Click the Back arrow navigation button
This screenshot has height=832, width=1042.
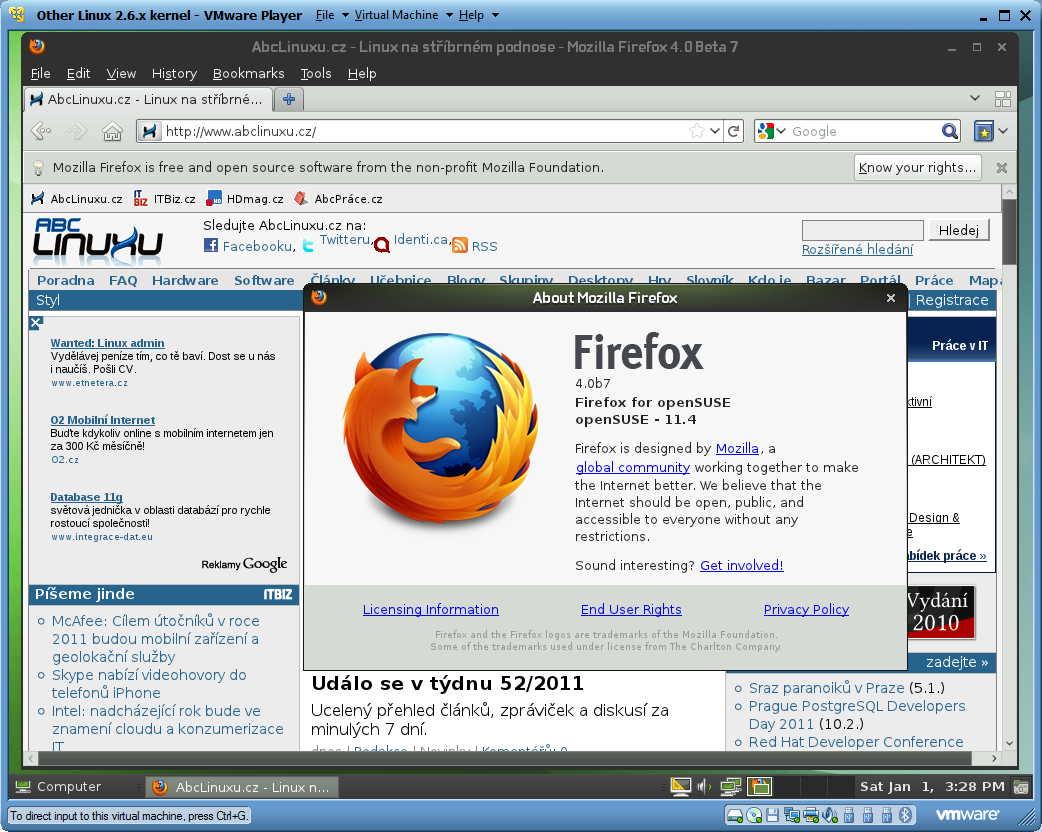pyautogui.click(x=41, y=131)
